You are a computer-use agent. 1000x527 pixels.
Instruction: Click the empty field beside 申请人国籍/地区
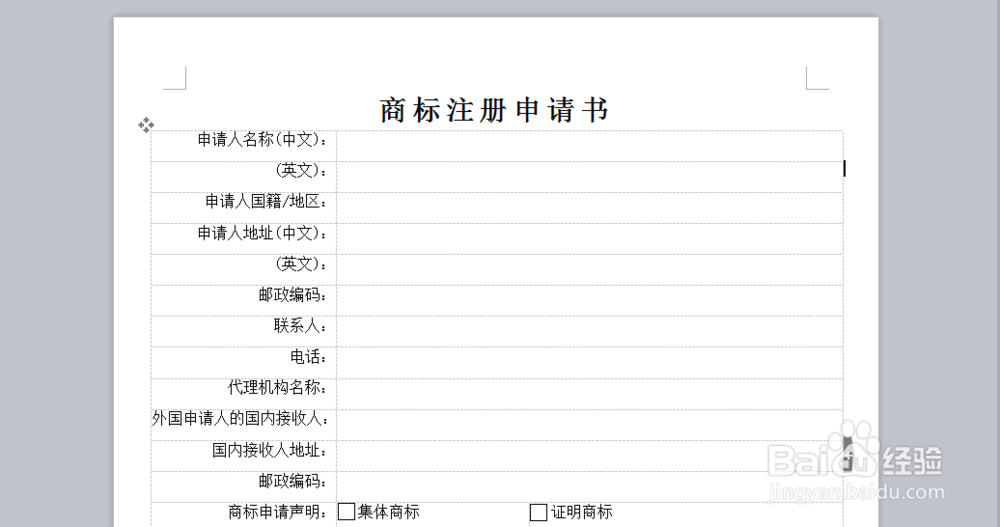590,208
